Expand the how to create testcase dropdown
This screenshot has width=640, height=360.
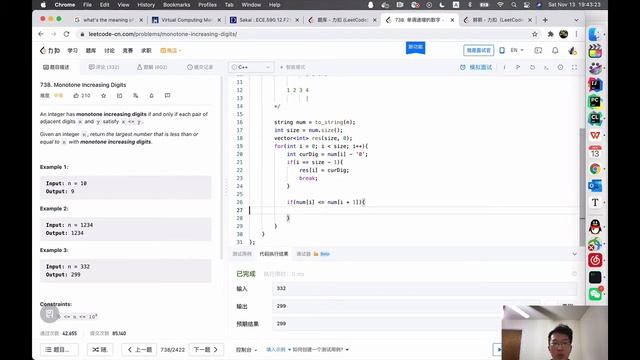coord(320,350)
